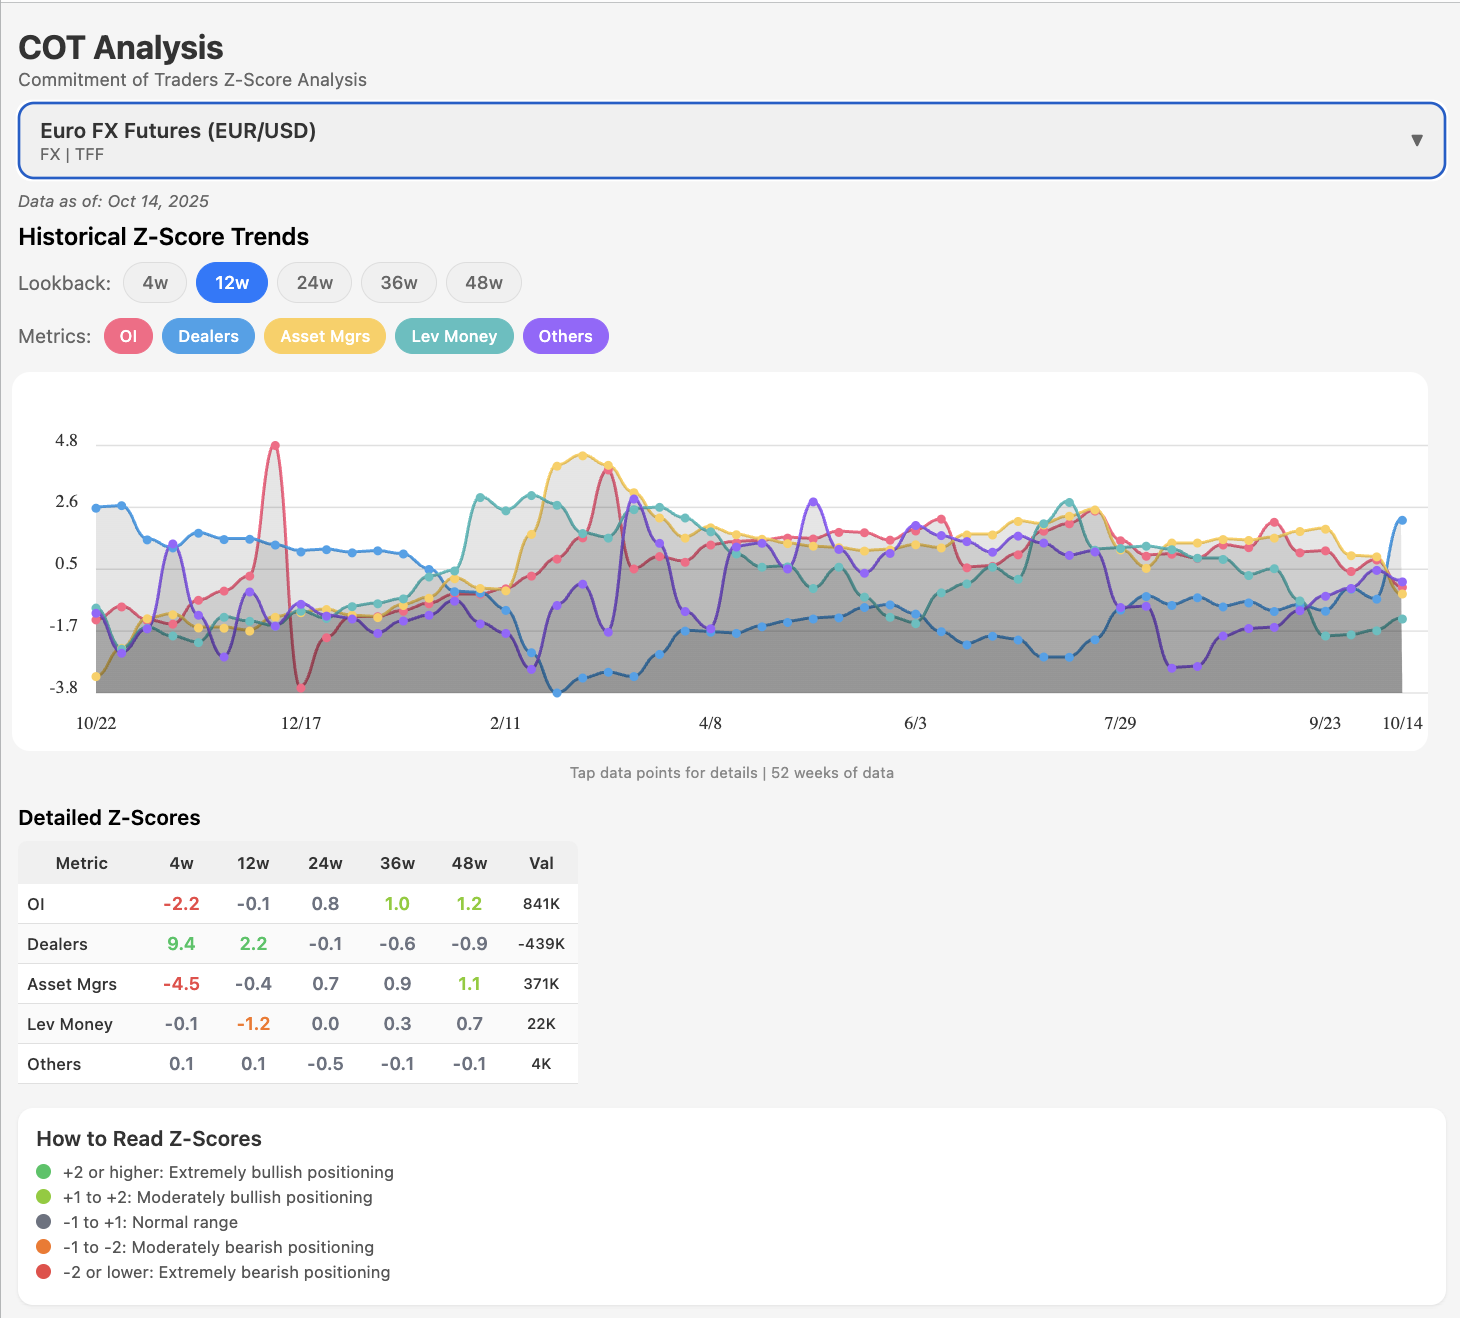Click the red OI peak data point near 12/17
Screen dimensions: 1460x1318
click(275, 446)
